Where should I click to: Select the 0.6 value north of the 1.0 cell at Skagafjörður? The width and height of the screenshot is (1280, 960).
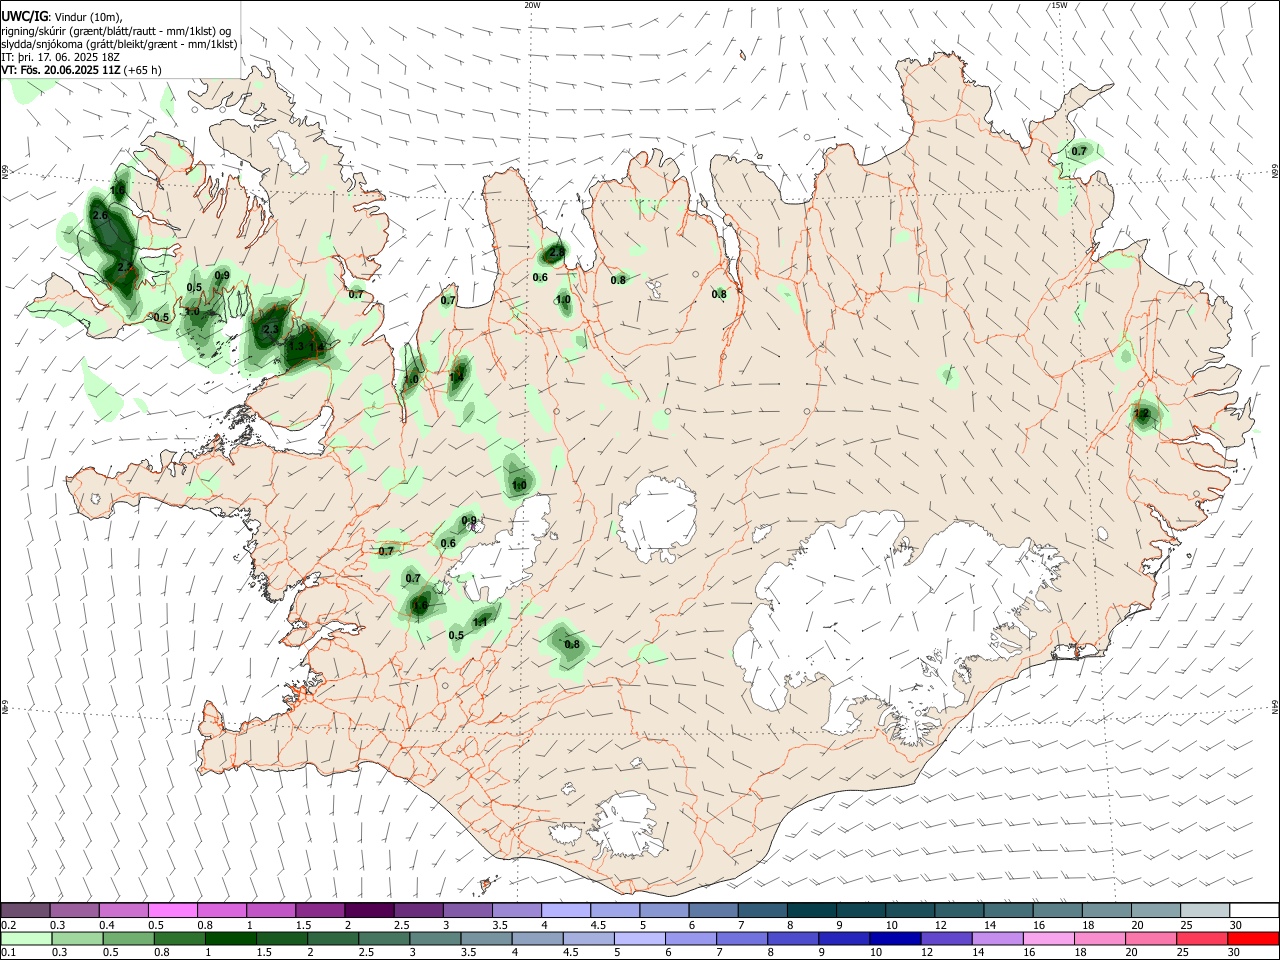click(x=540, y=277)
